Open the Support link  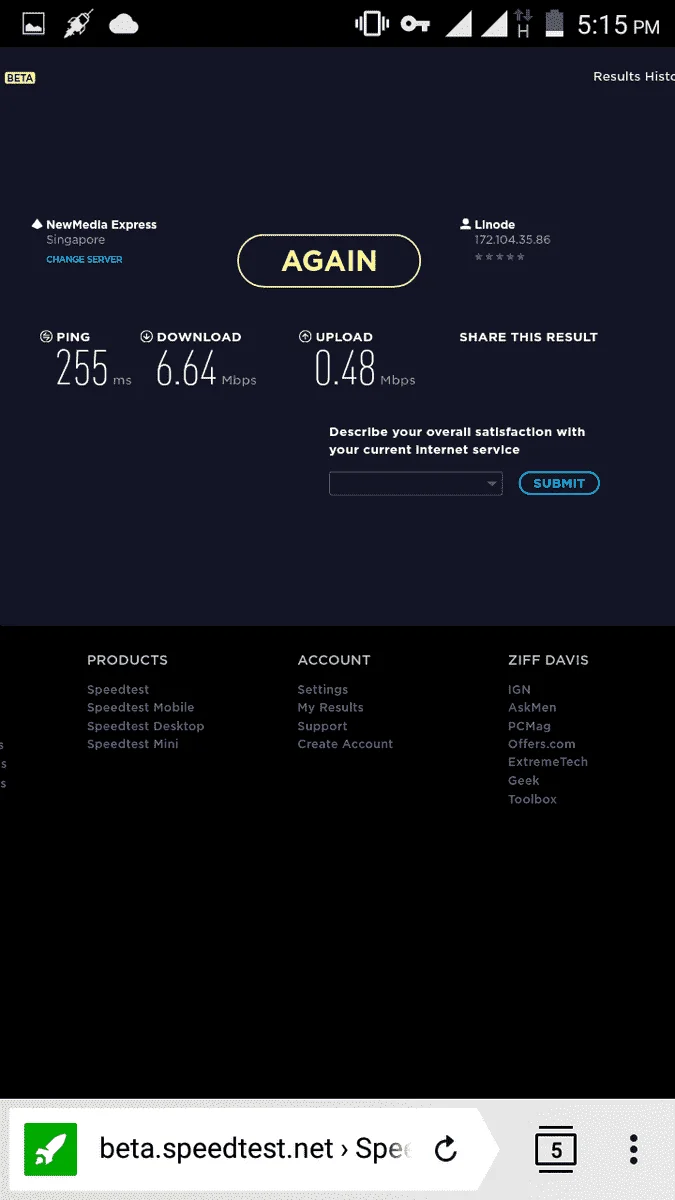click(x=322, y=726)
